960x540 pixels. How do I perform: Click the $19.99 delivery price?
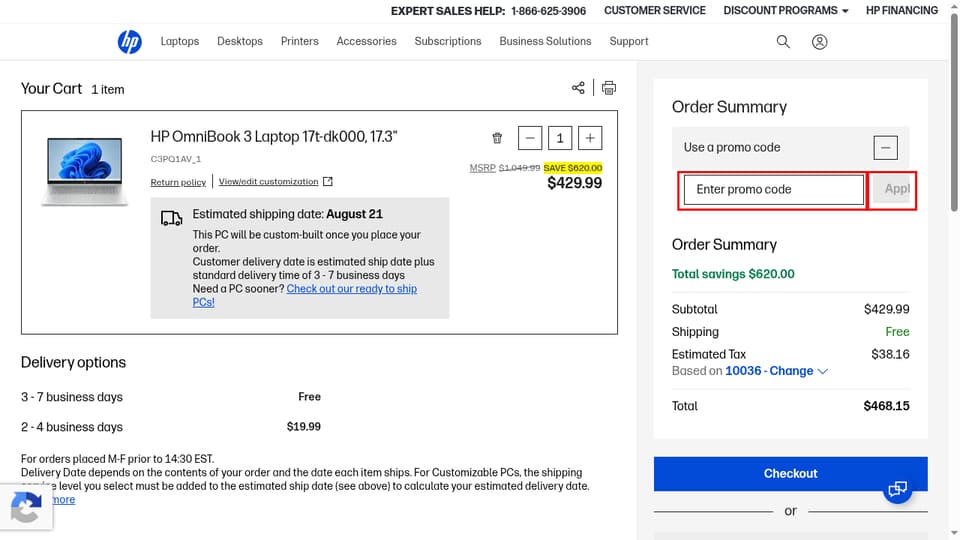click(x=304, y=427)
